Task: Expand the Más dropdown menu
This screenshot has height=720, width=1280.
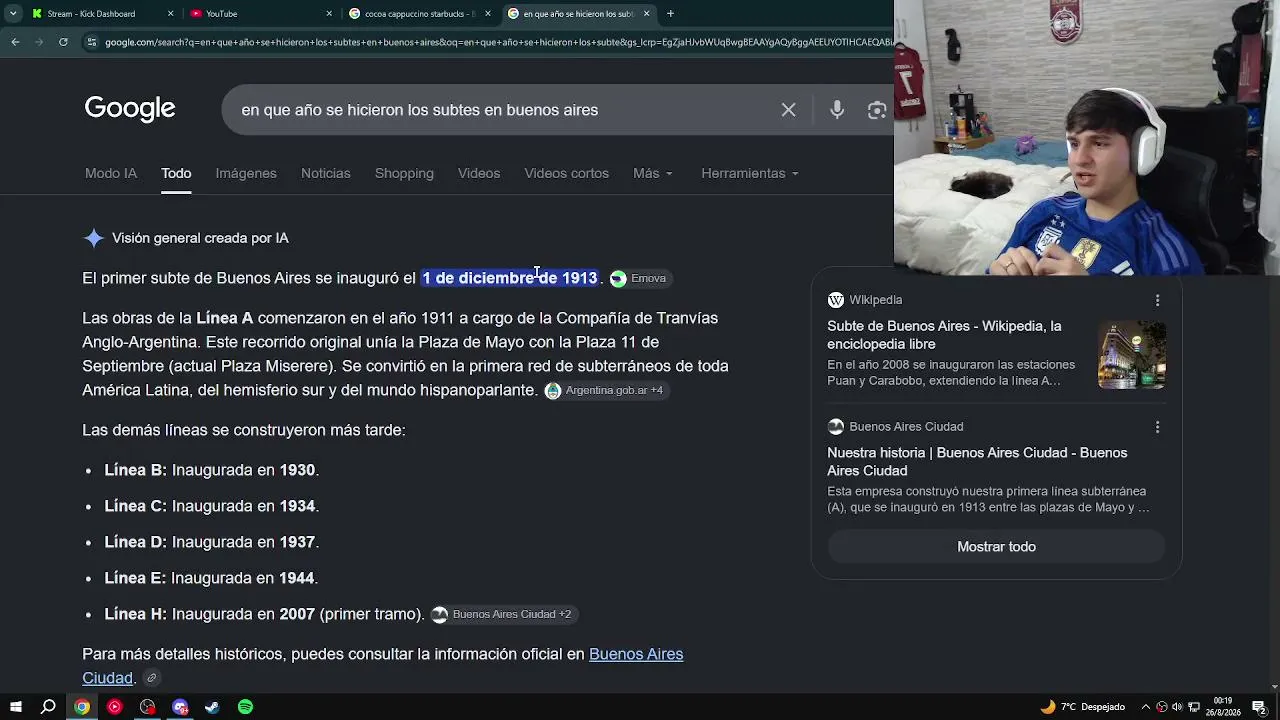Action: [653, 173]
